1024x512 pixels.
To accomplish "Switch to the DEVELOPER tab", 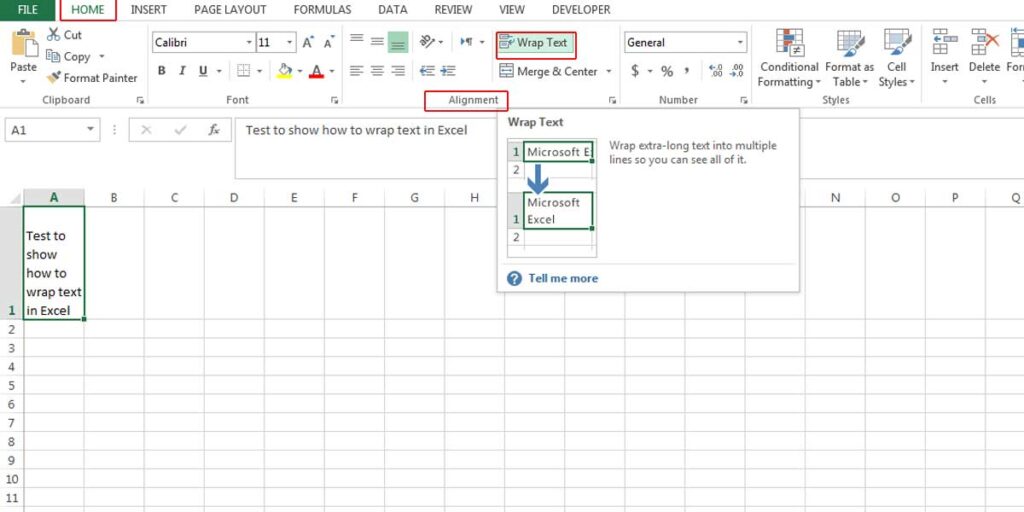I will coord(581,10).
